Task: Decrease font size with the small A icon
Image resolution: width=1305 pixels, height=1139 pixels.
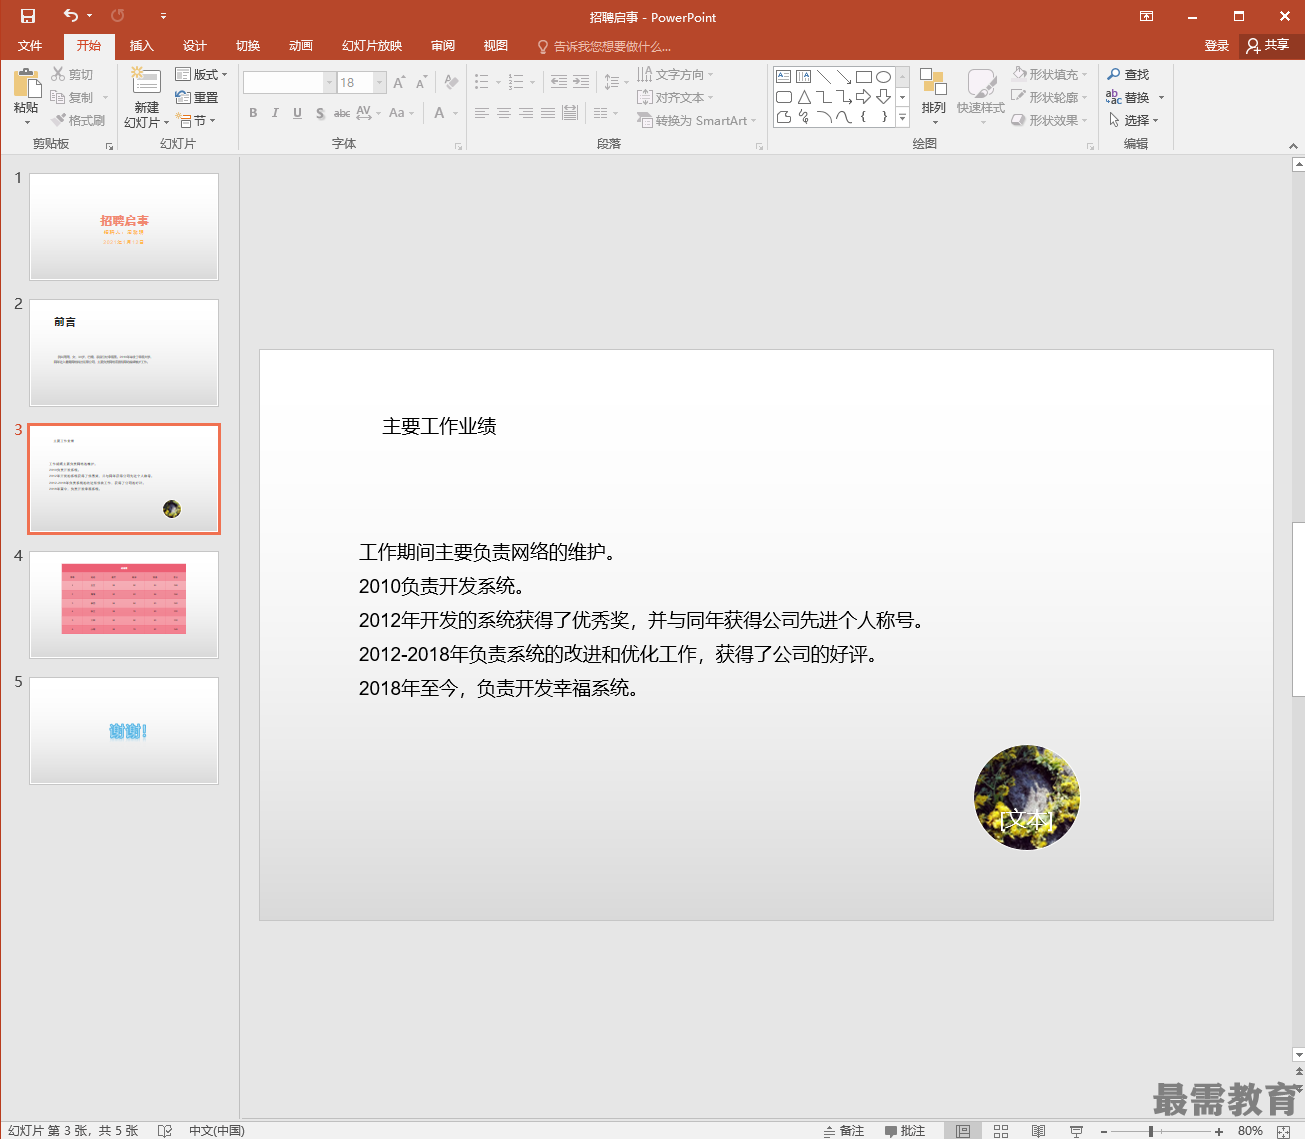Action: pyautogui.click(x=421, y=82)
